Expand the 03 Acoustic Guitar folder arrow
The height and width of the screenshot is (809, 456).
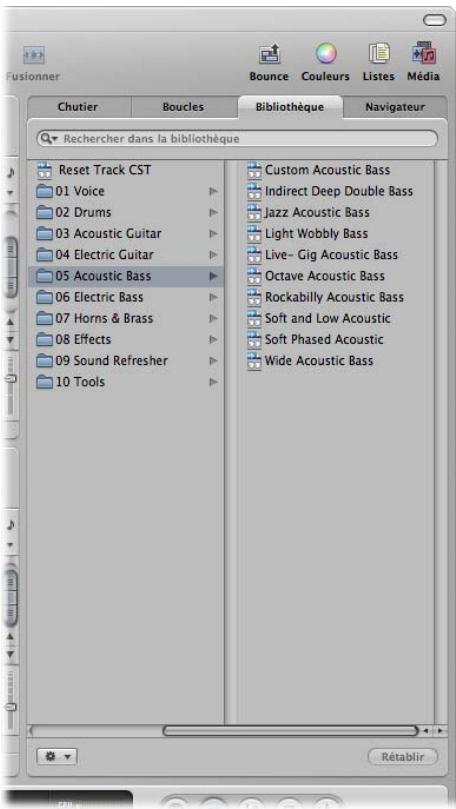(x=213, y=234)
